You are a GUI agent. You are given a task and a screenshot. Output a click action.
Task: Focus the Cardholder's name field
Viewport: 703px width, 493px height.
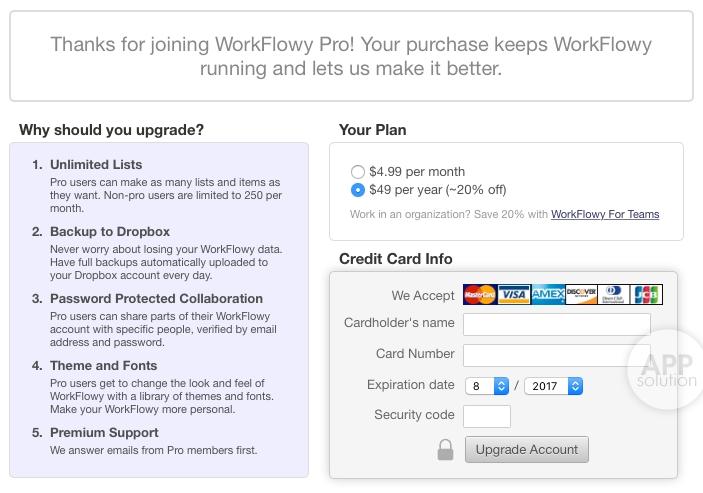coord(556,324)
